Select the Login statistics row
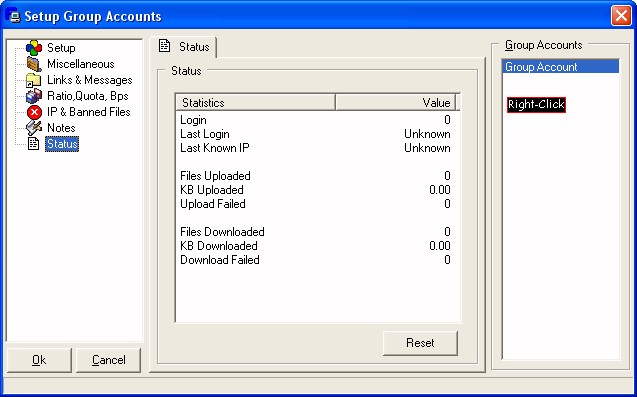 [x=315, y=120]
